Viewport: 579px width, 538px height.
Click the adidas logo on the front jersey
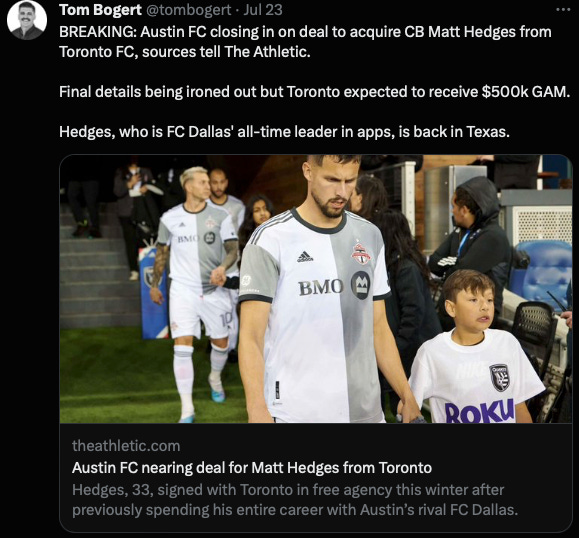(305, 257)
